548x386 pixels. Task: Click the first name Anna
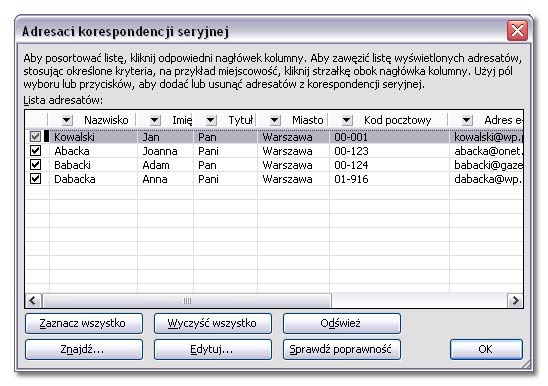point(155,179)
